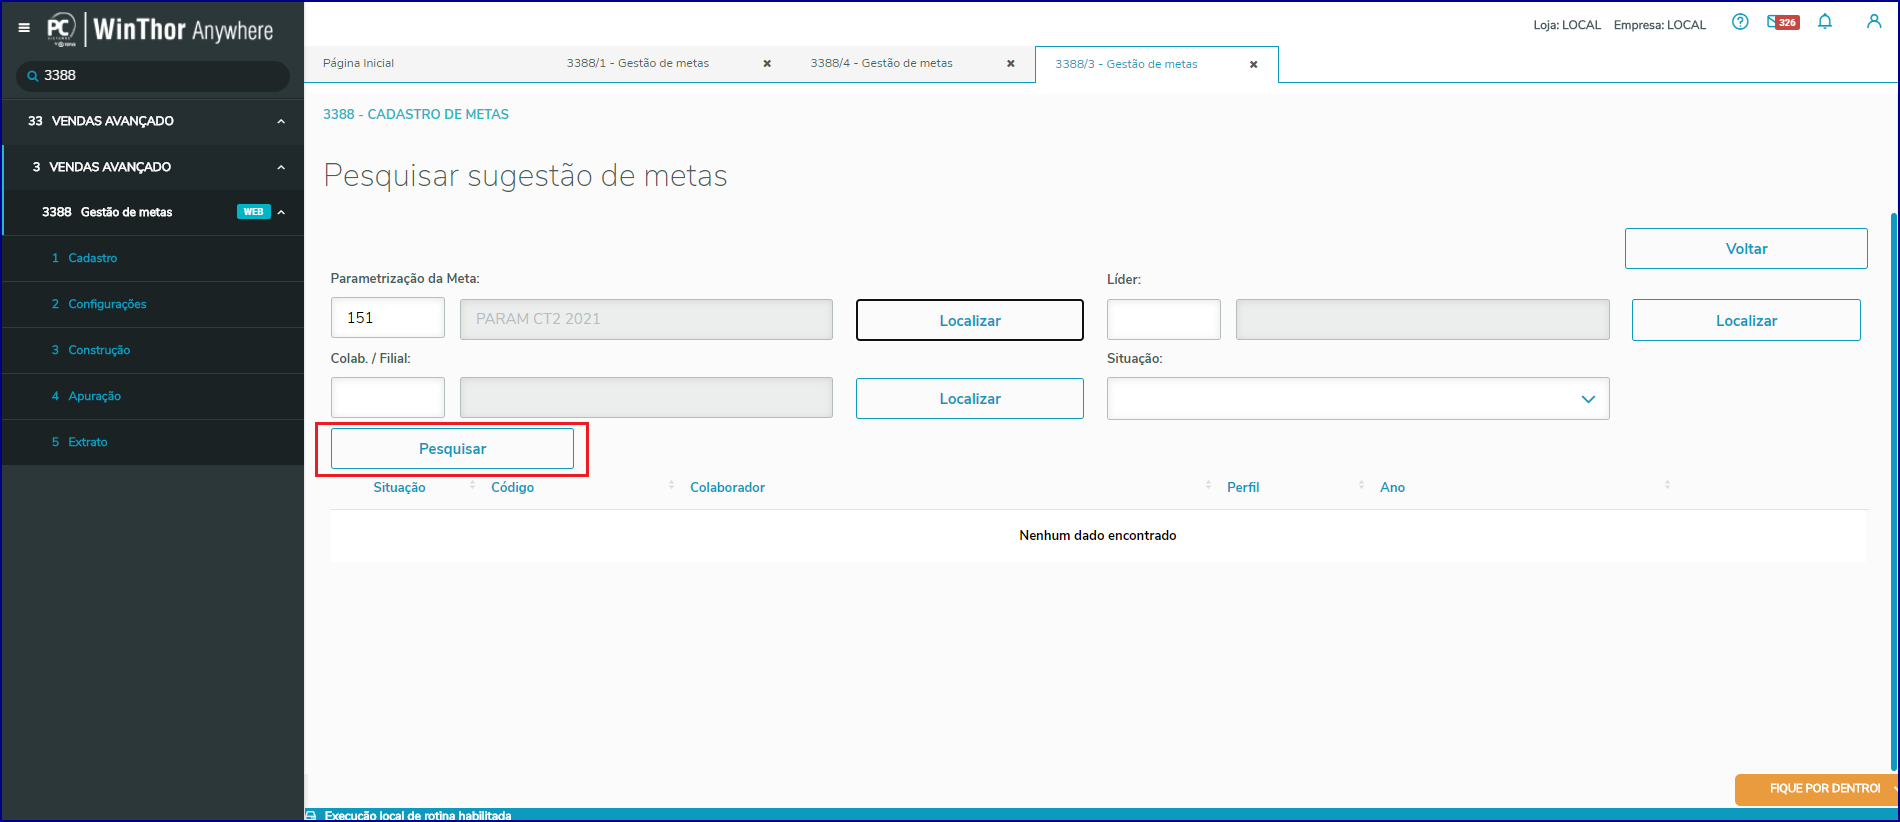This screenshot has width=1900, height=822.
Task: Open 3 Construção in sidebar
Action: [153, 350]
